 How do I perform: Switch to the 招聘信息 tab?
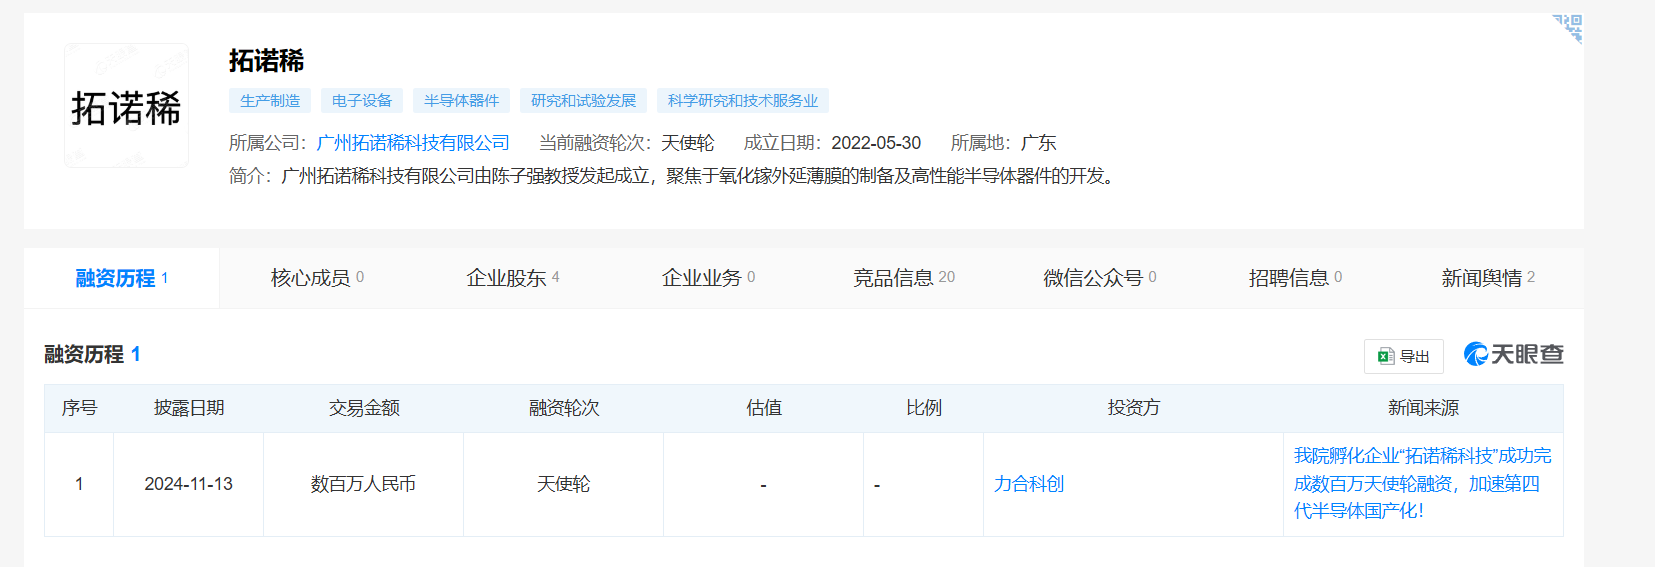pos(1294,278)
